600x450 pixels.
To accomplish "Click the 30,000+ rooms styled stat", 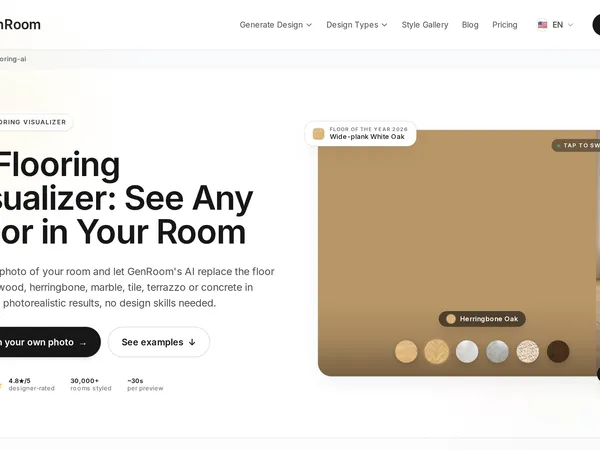I will coord(91,385).
